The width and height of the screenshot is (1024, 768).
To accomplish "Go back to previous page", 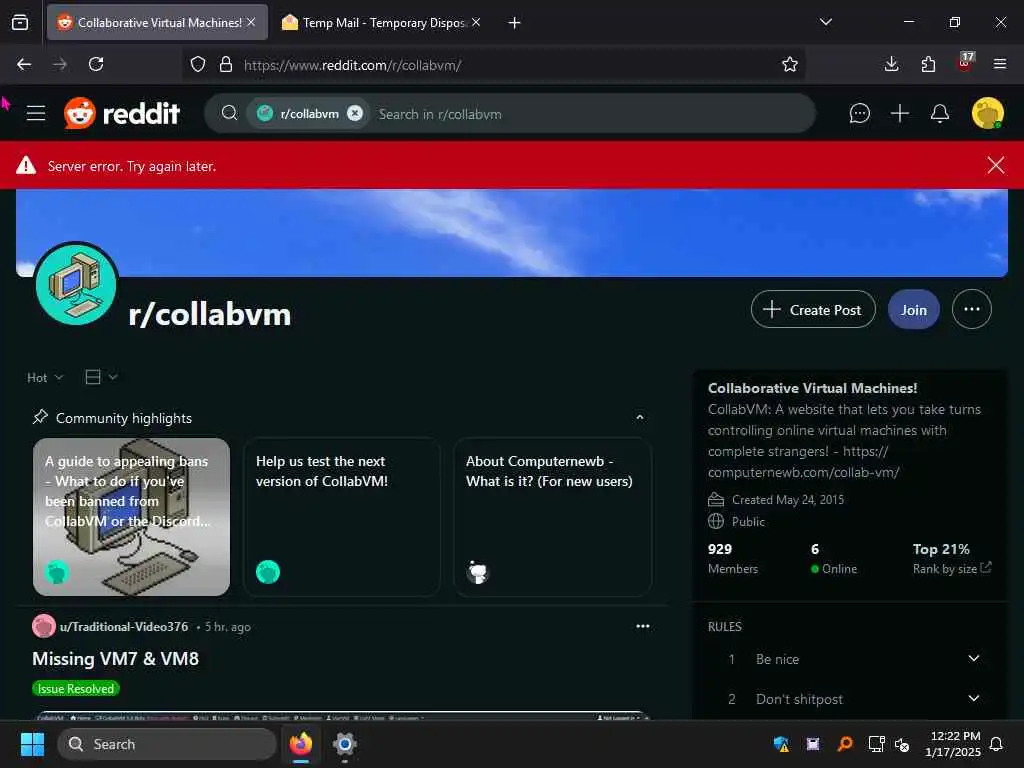I will 24,64.
